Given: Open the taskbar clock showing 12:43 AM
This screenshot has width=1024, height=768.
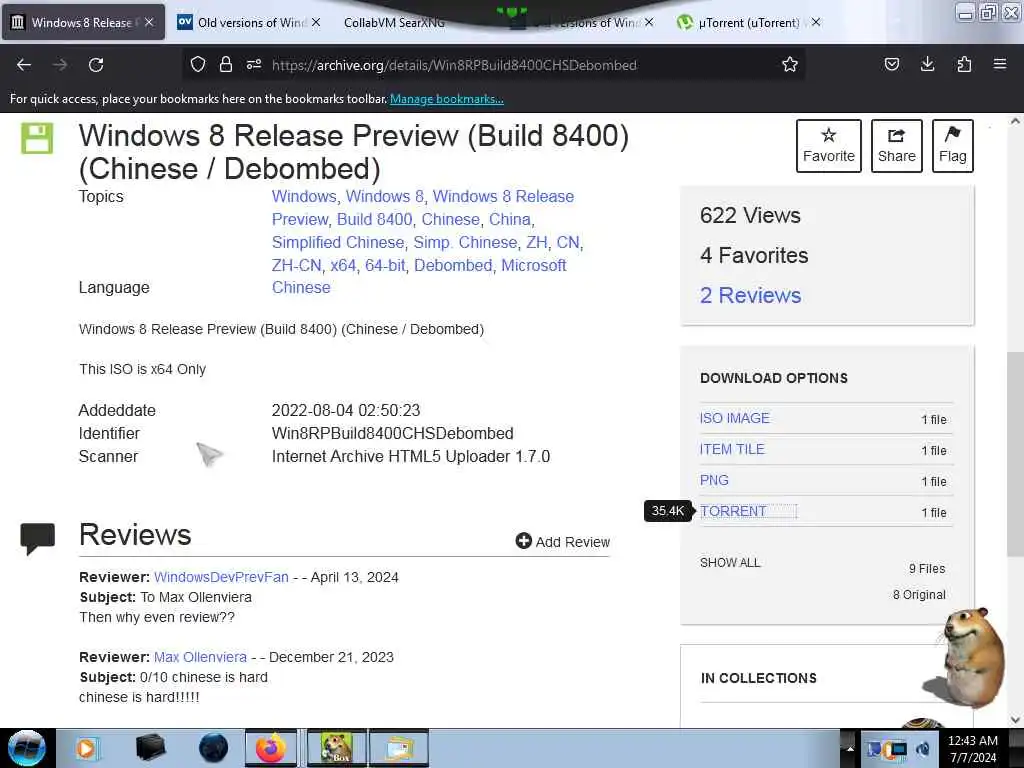Looking at the screenshot, I should 973,748.
